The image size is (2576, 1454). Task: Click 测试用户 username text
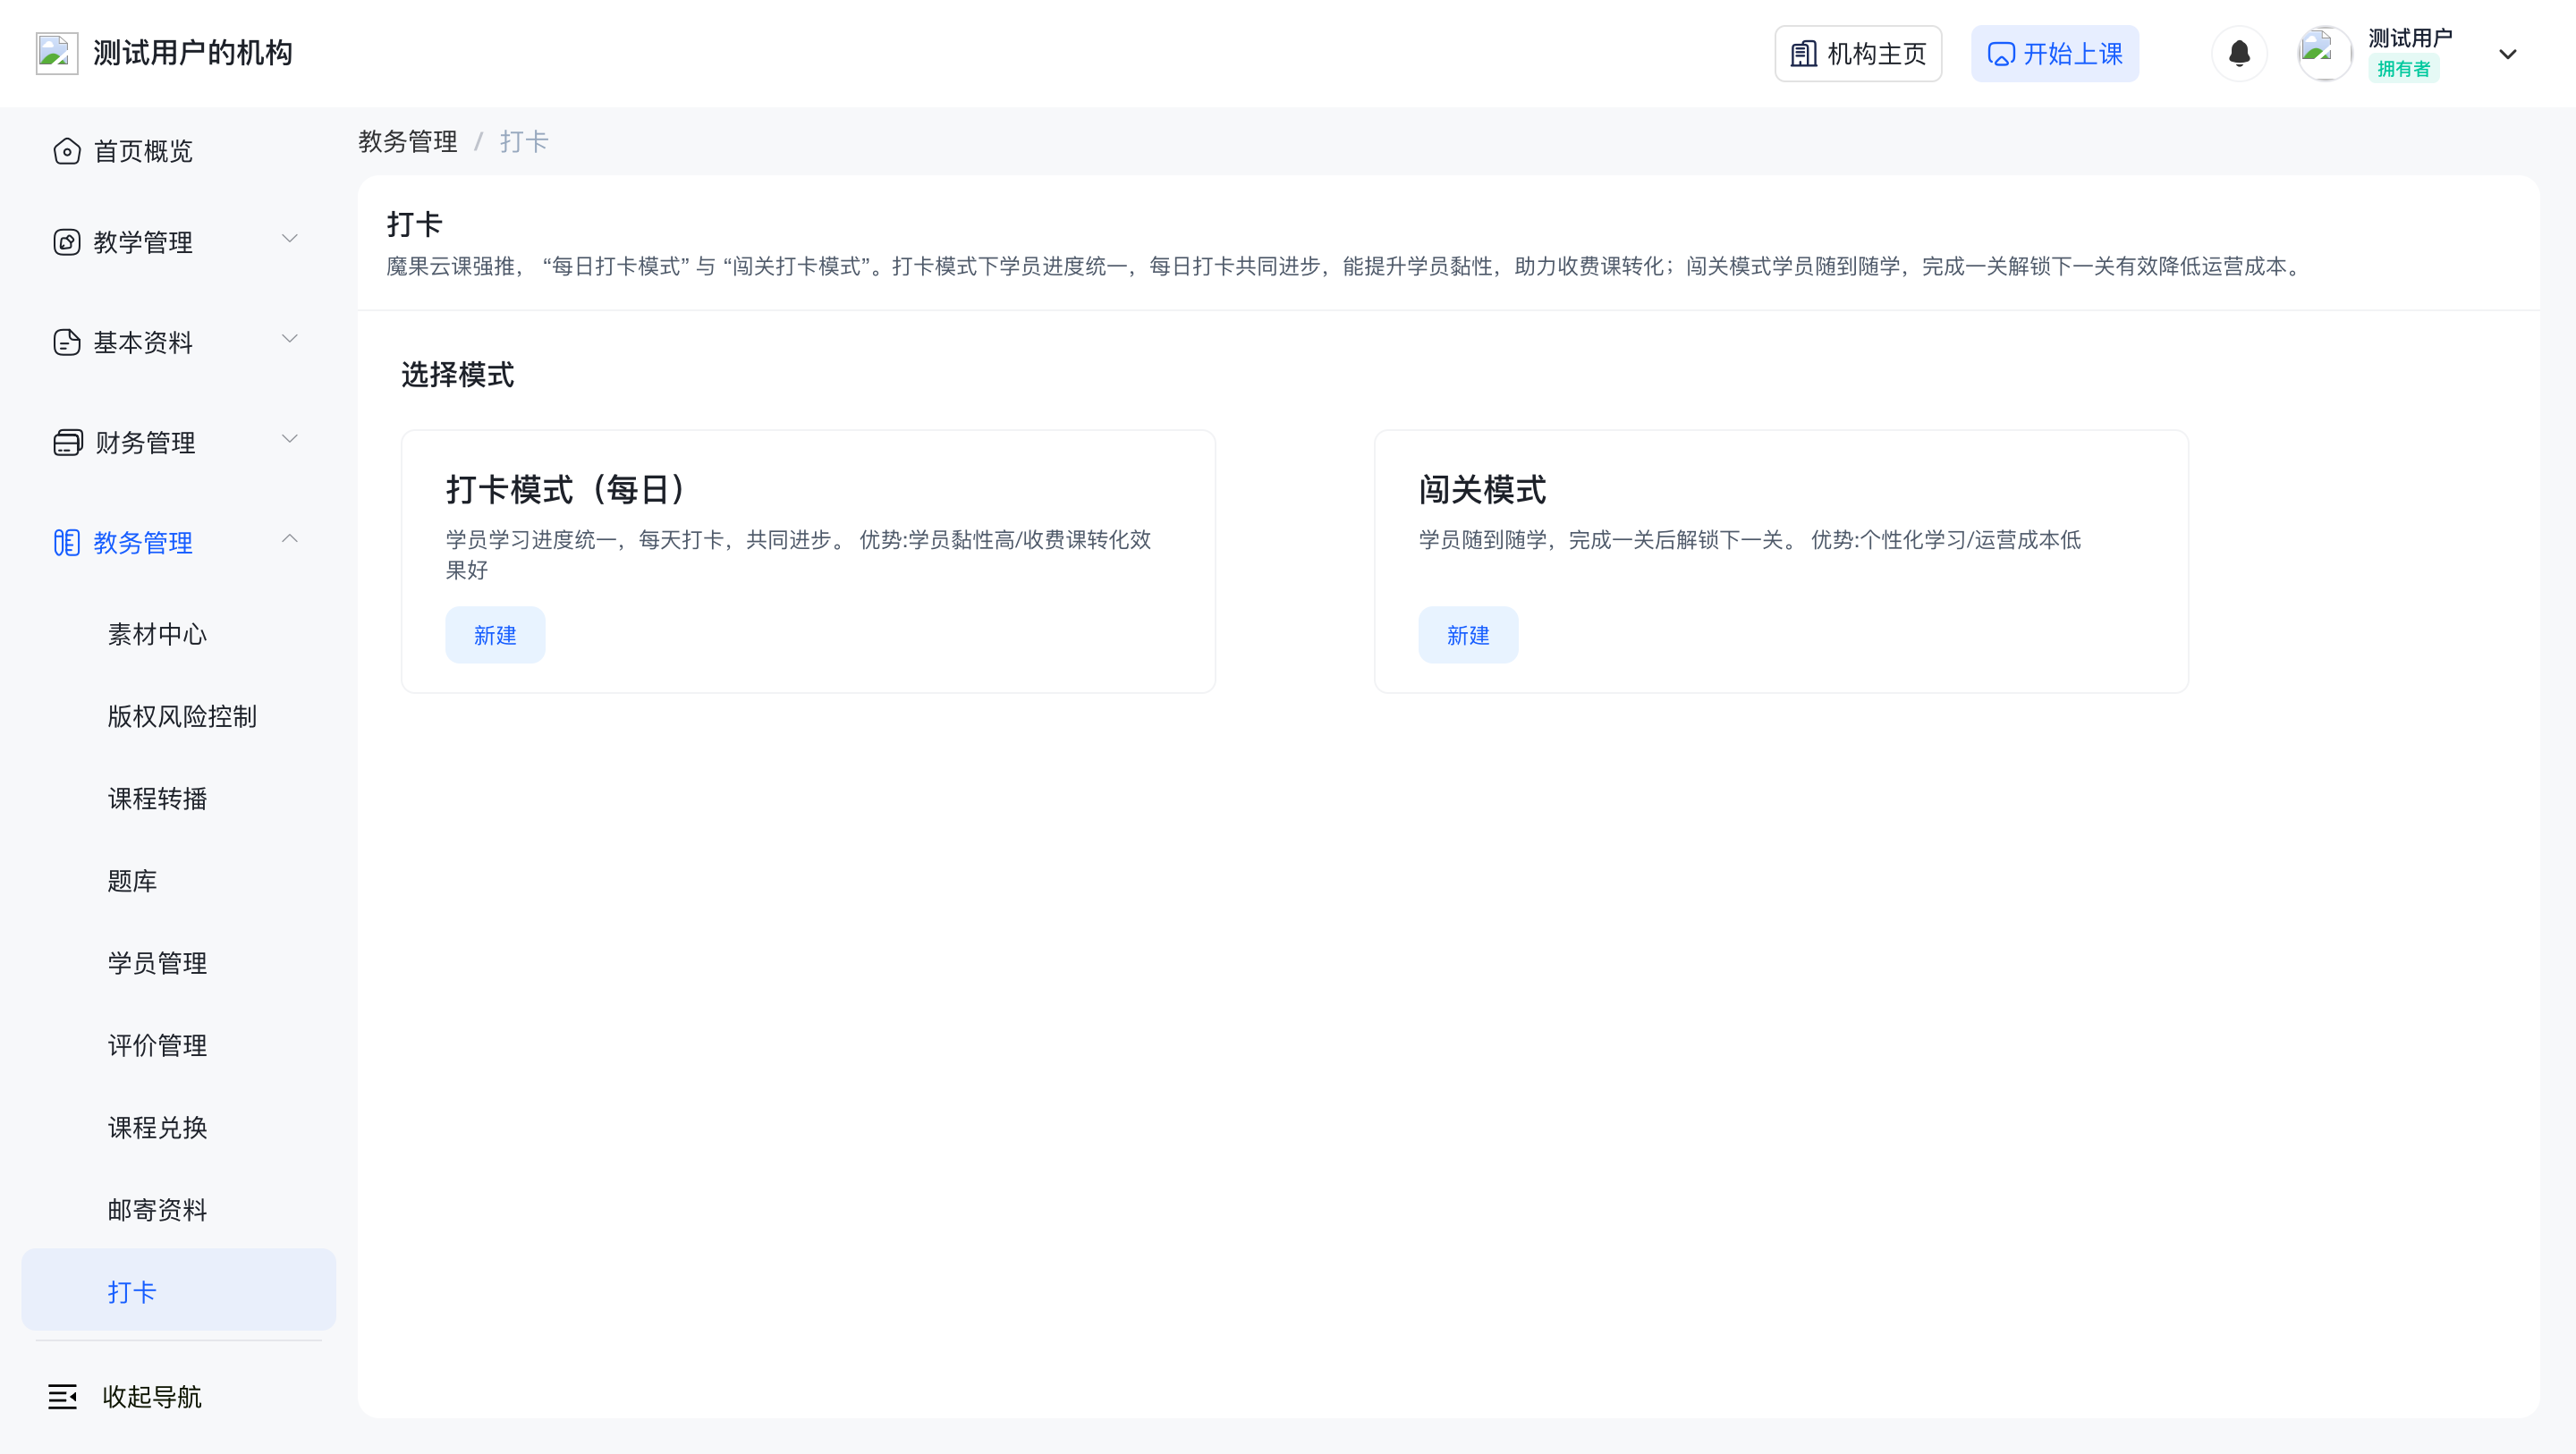(2410, 38)
